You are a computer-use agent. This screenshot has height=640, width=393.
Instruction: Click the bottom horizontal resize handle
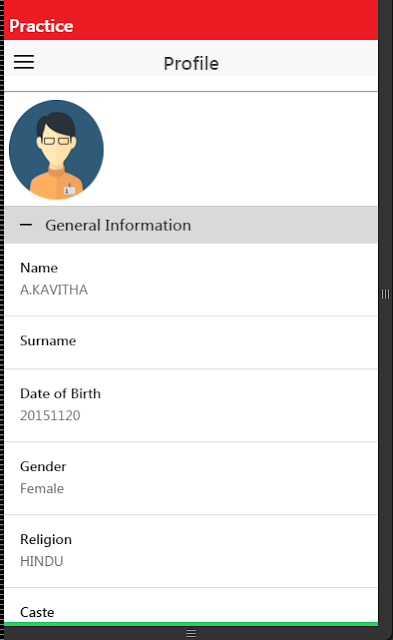pos(191,633)
